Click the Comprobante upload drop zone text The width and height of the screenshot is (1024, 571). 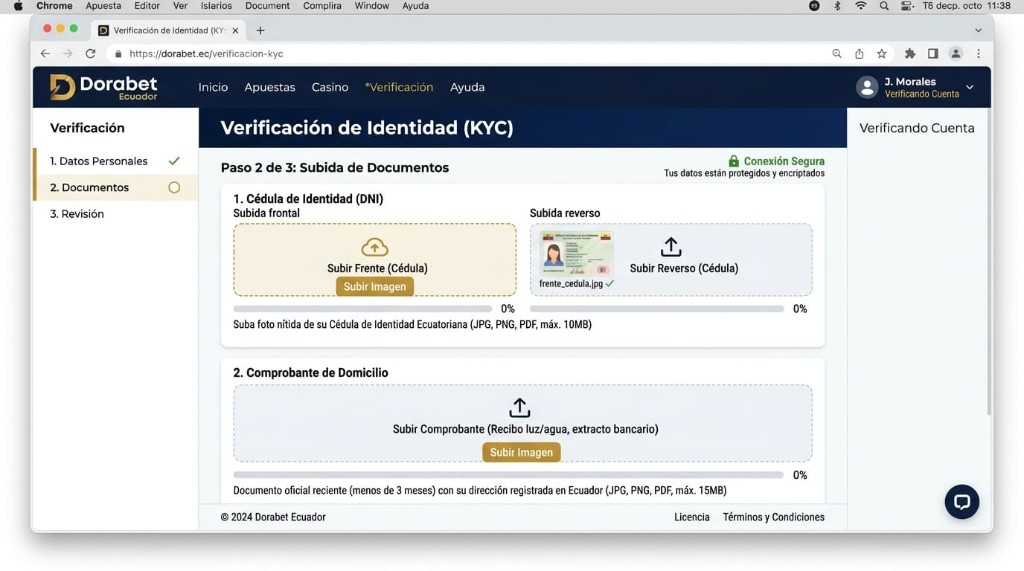[x=525, y=429]
